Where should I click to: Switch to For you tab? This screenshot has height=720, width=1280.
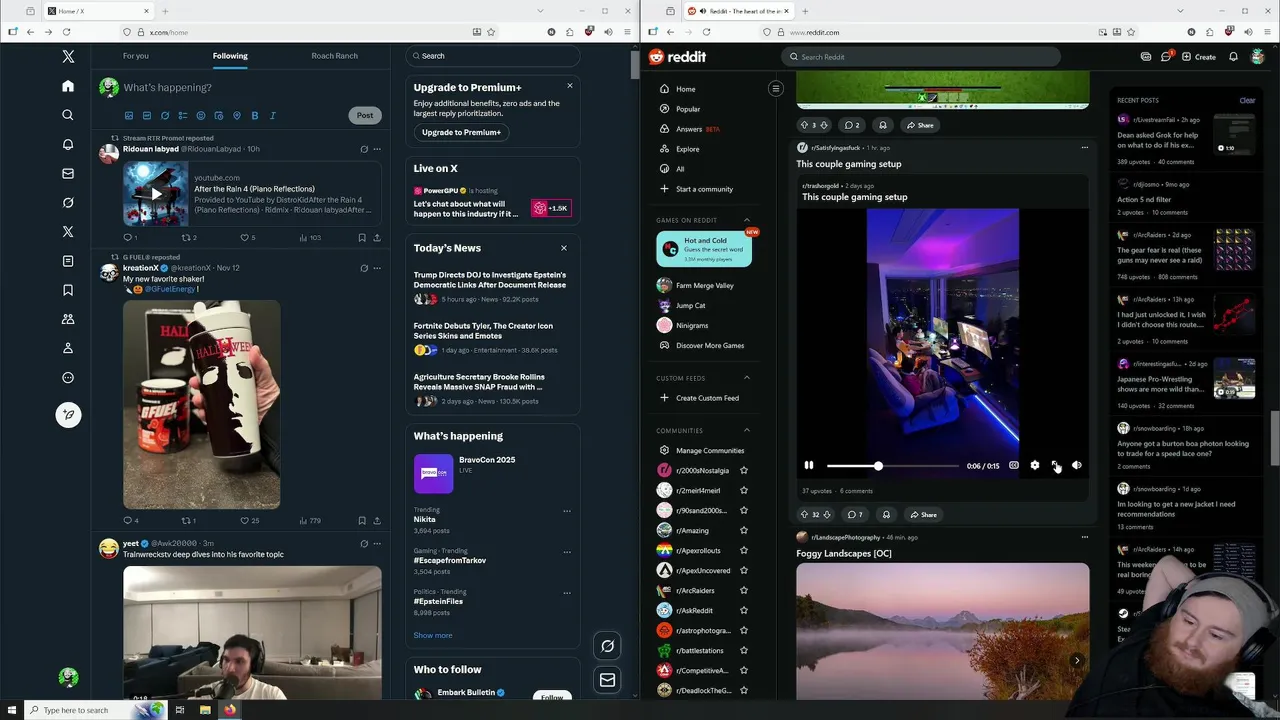click(x=136, y=56)
